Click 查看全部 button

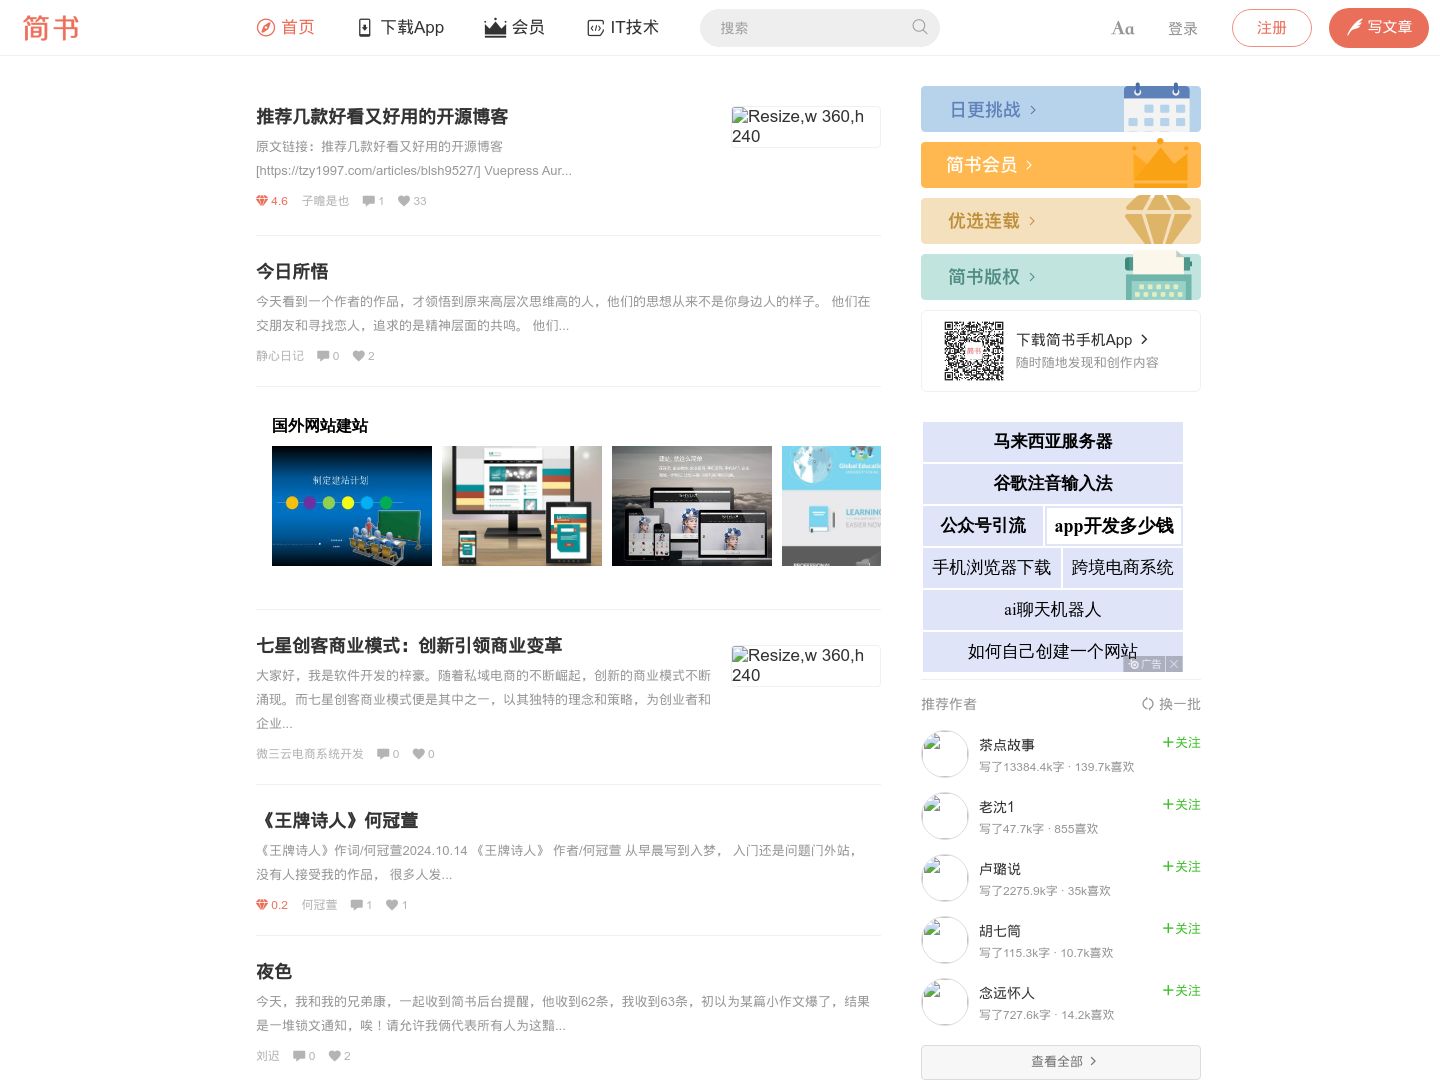1061,1062
